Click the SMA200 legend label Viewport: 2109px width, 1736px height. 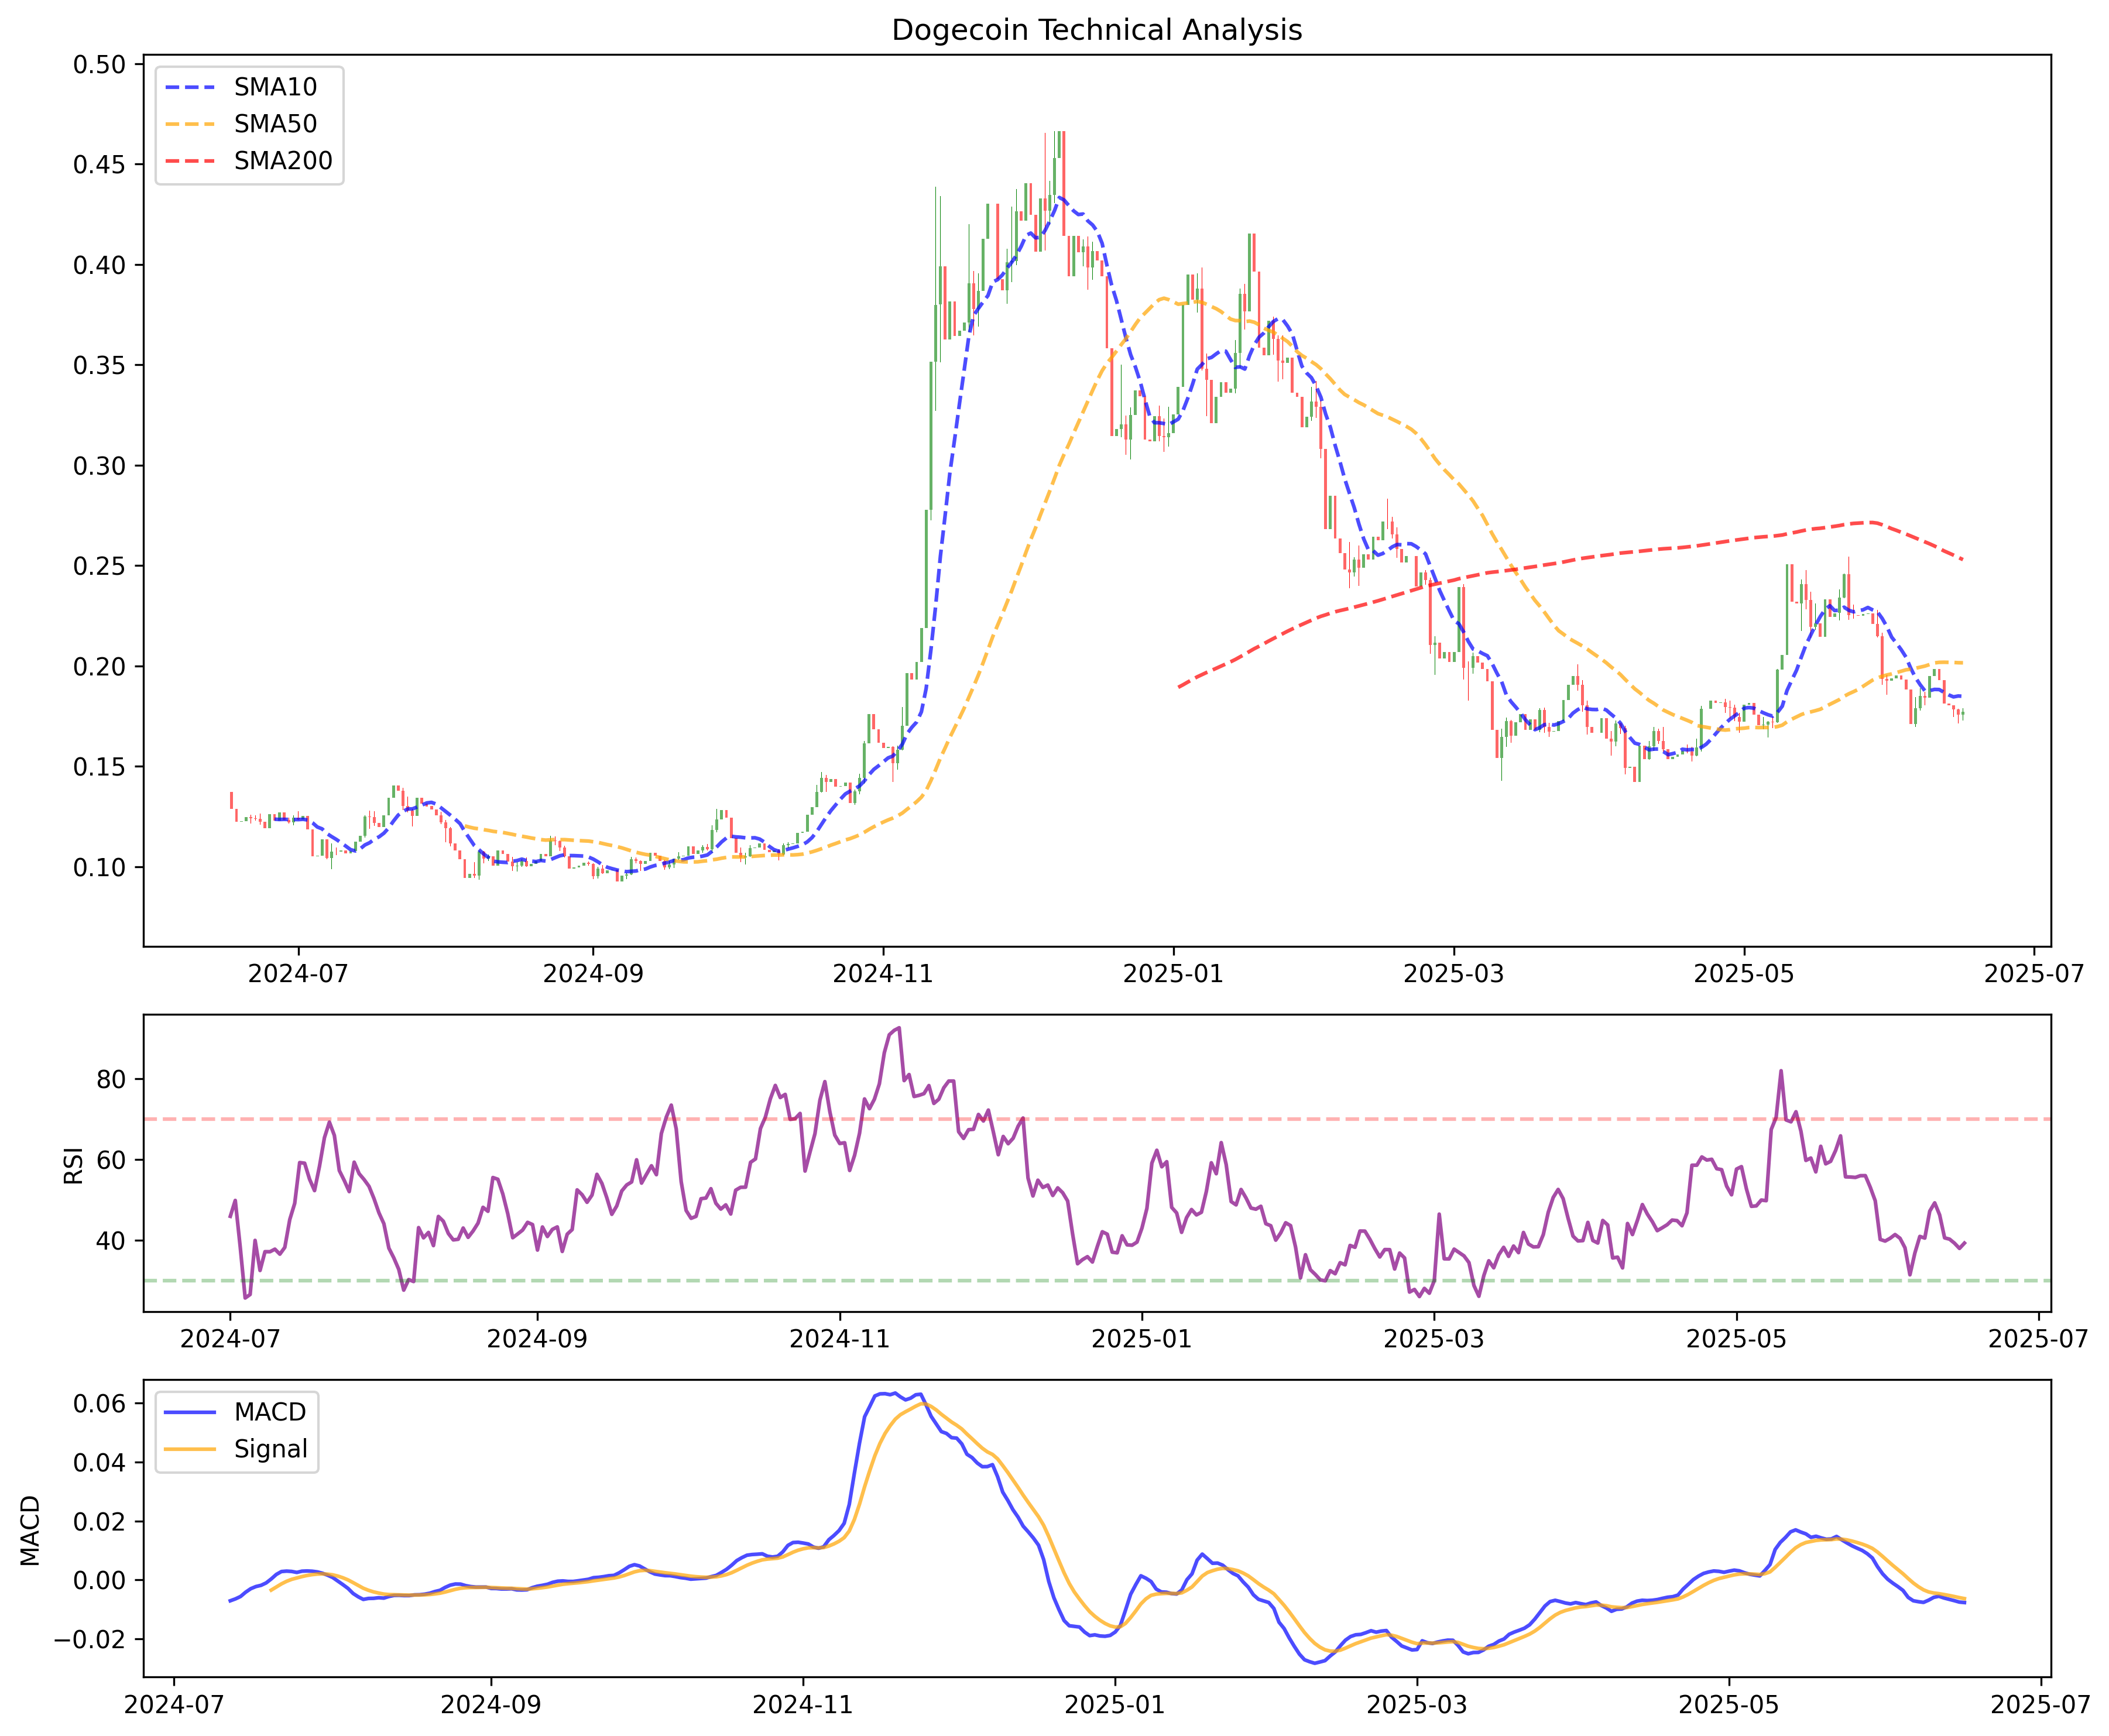(283, 161)
